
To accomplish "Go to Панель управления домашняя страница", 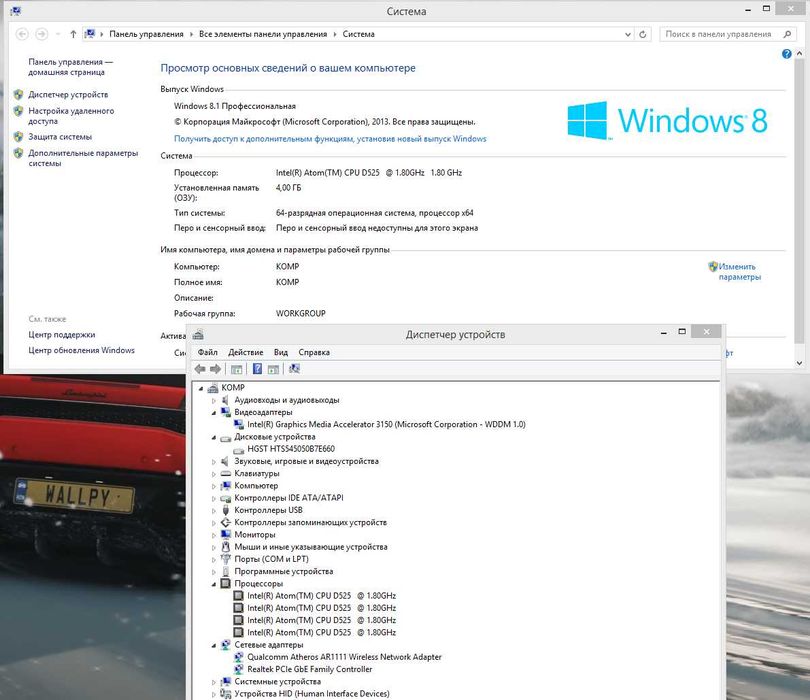I will (71, 67).
